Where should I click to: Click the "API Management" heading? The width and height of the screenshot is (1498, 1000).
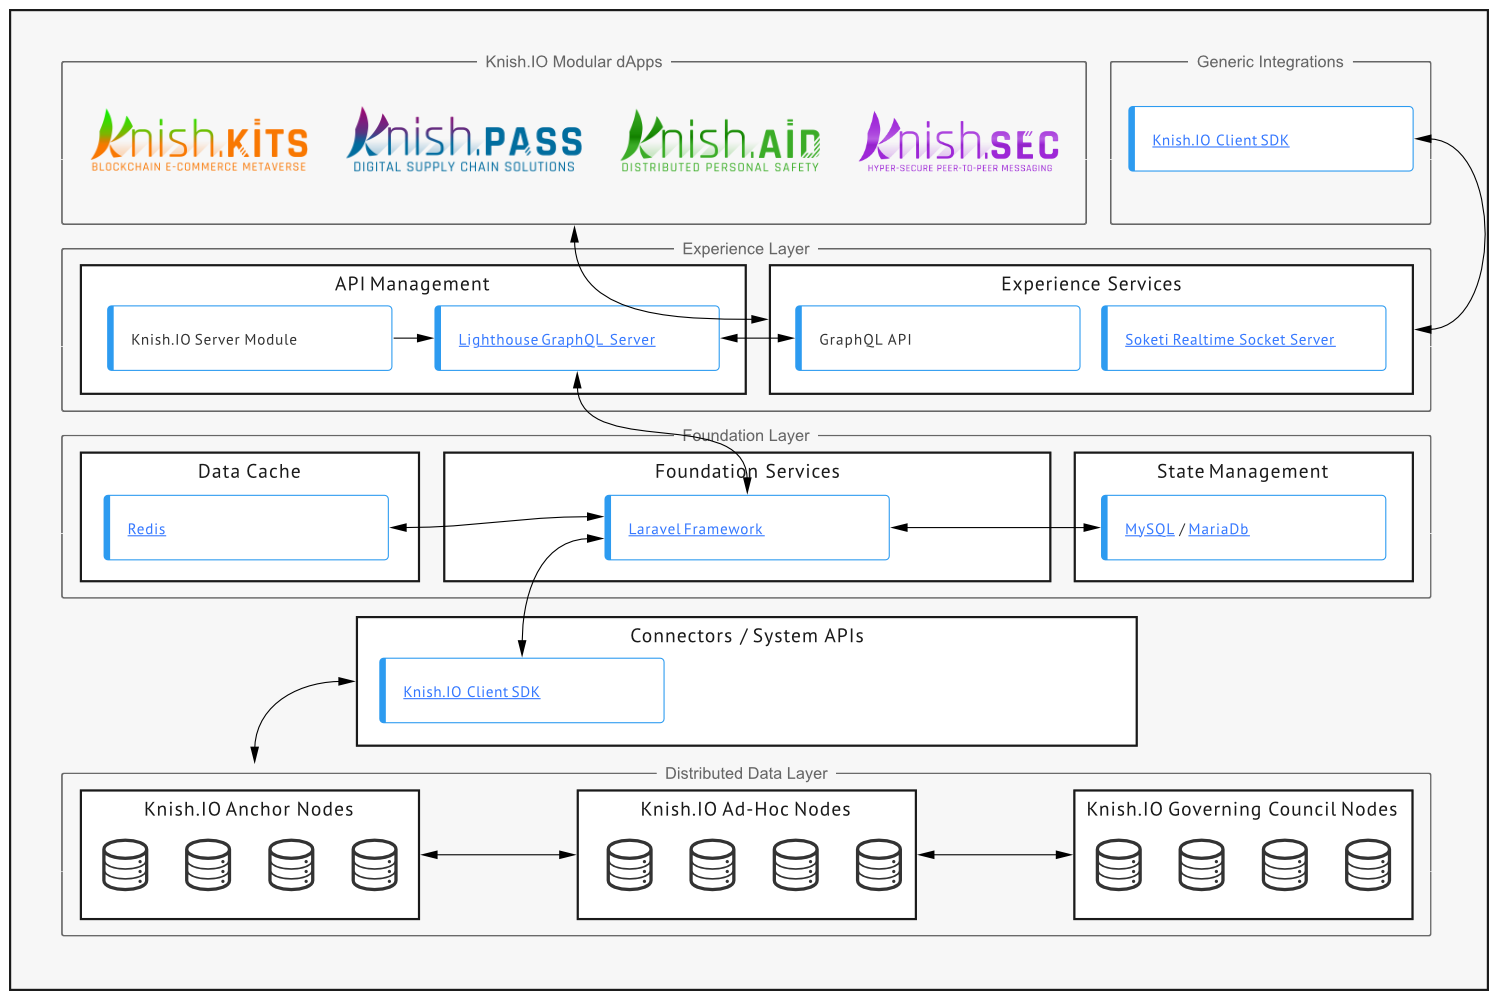(x=412, y=284)
